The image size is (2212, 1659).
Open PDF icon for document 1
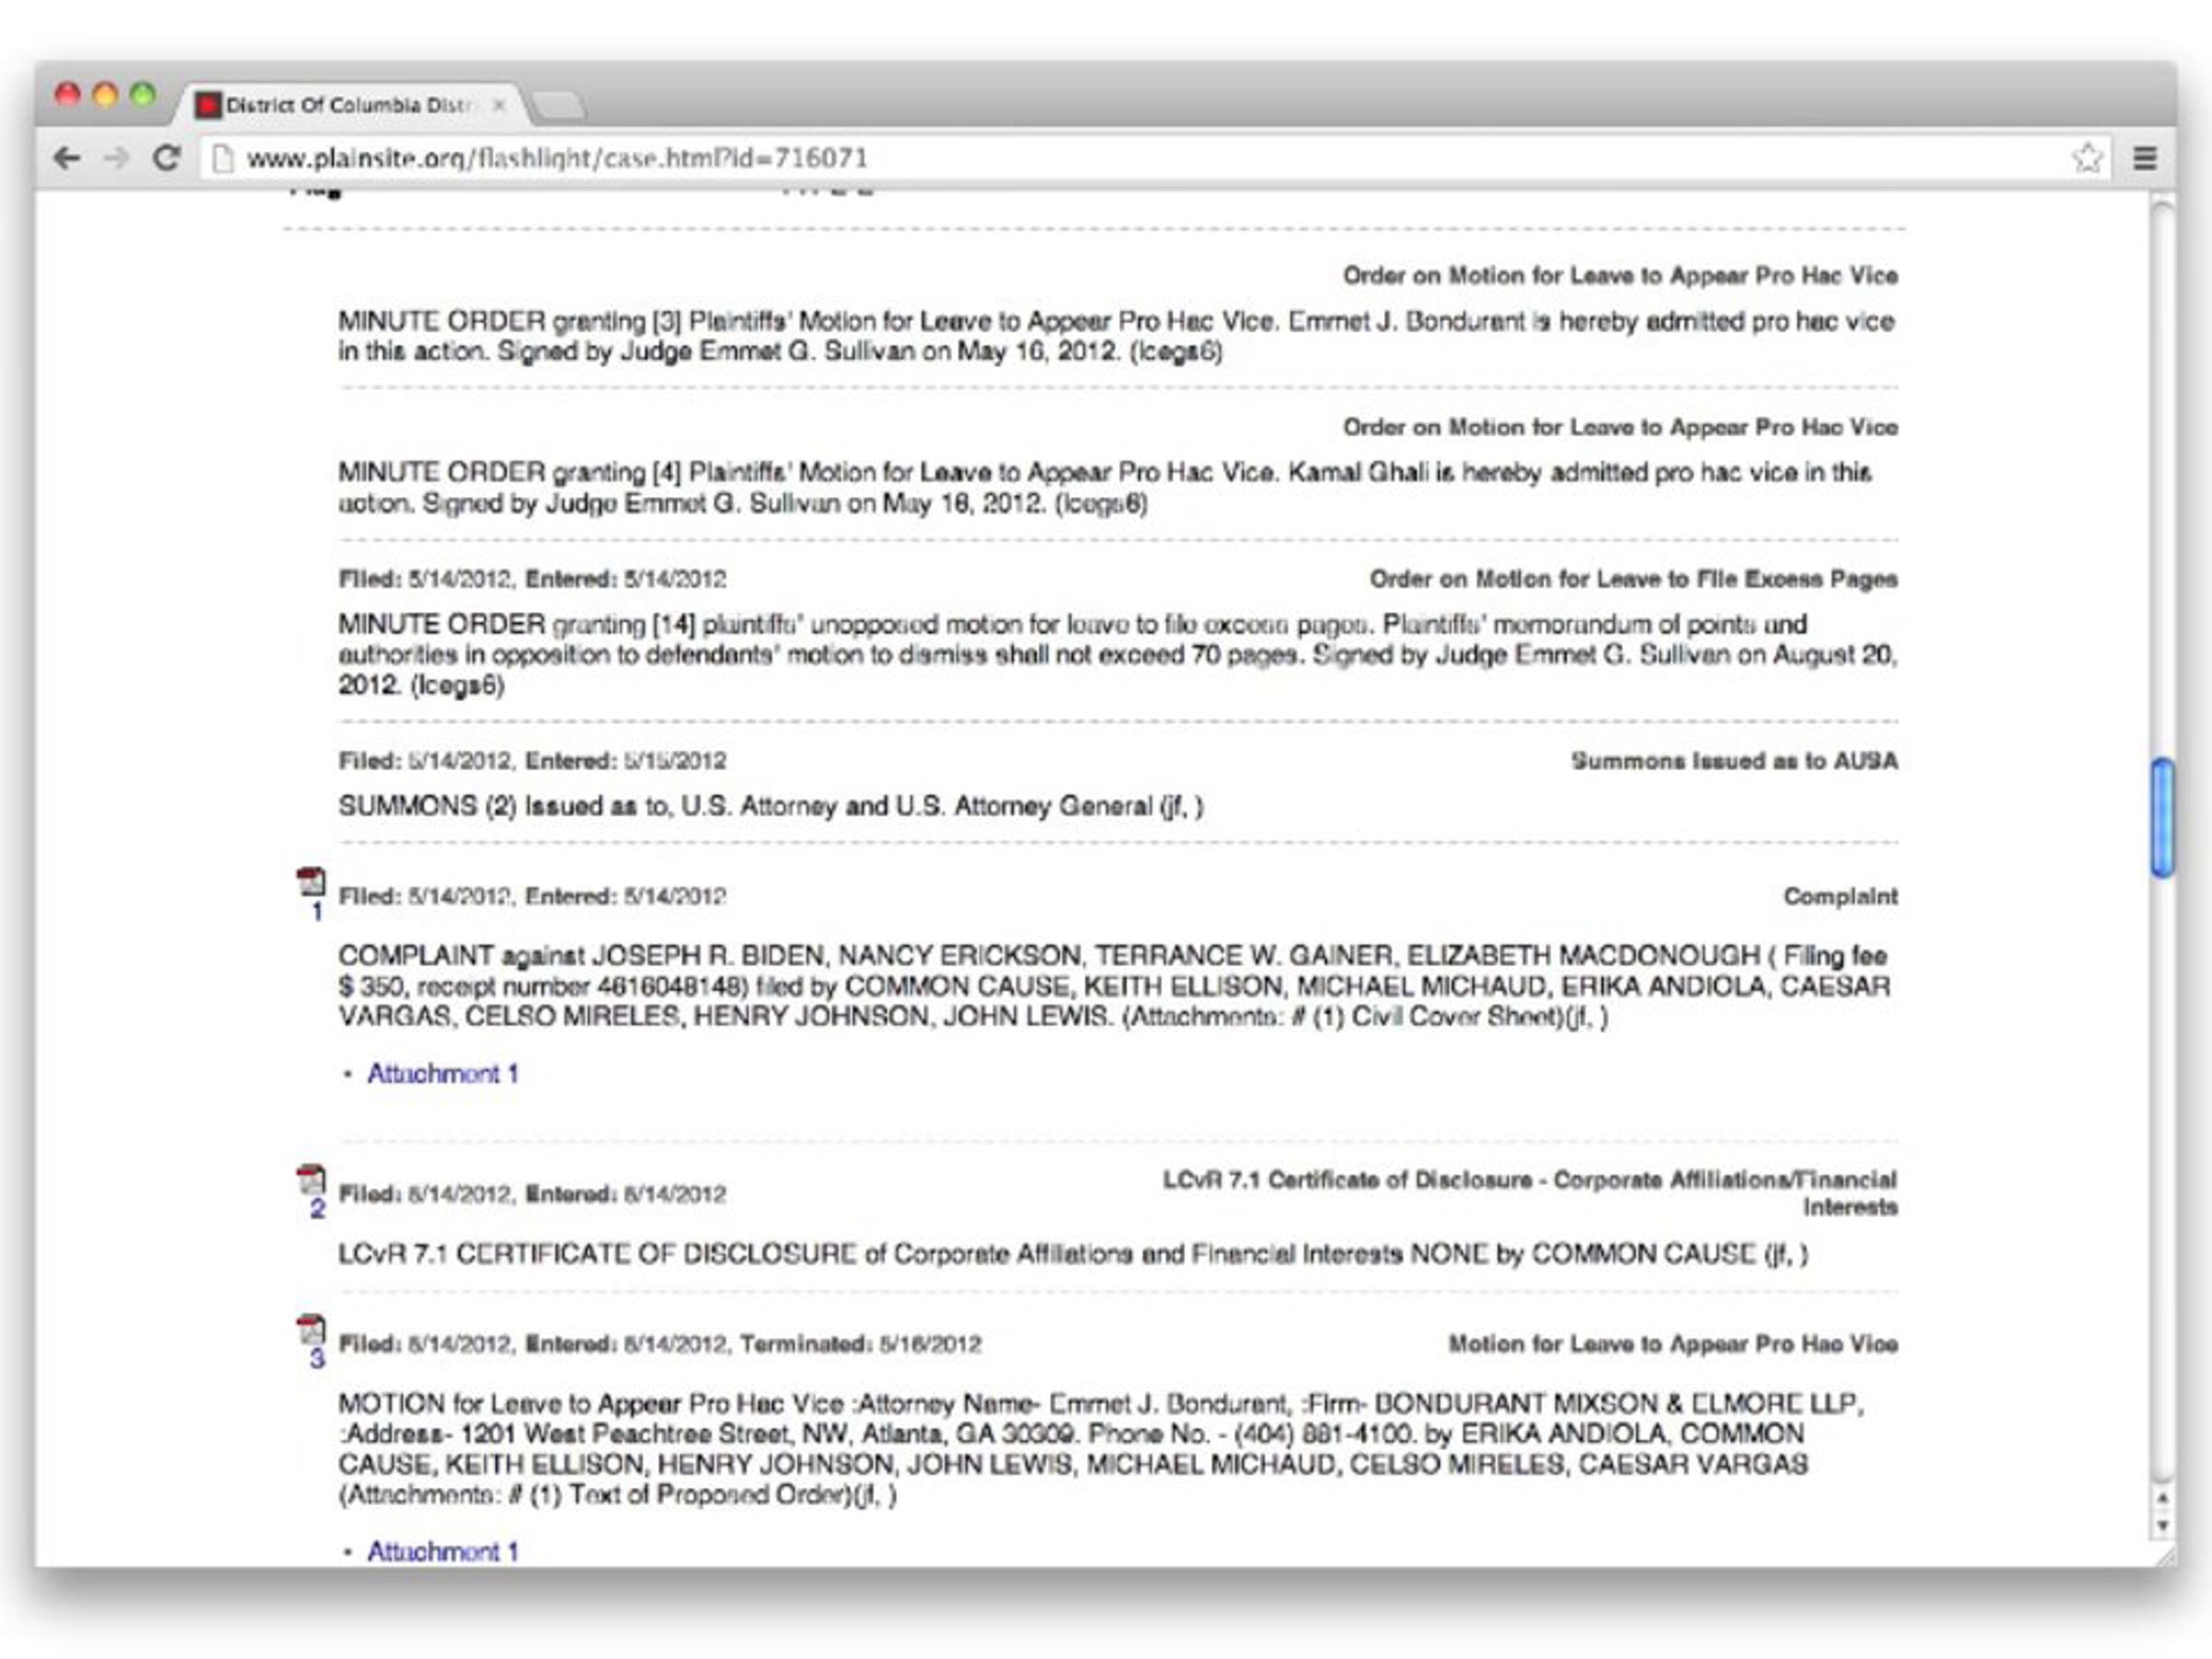(311, 881)
